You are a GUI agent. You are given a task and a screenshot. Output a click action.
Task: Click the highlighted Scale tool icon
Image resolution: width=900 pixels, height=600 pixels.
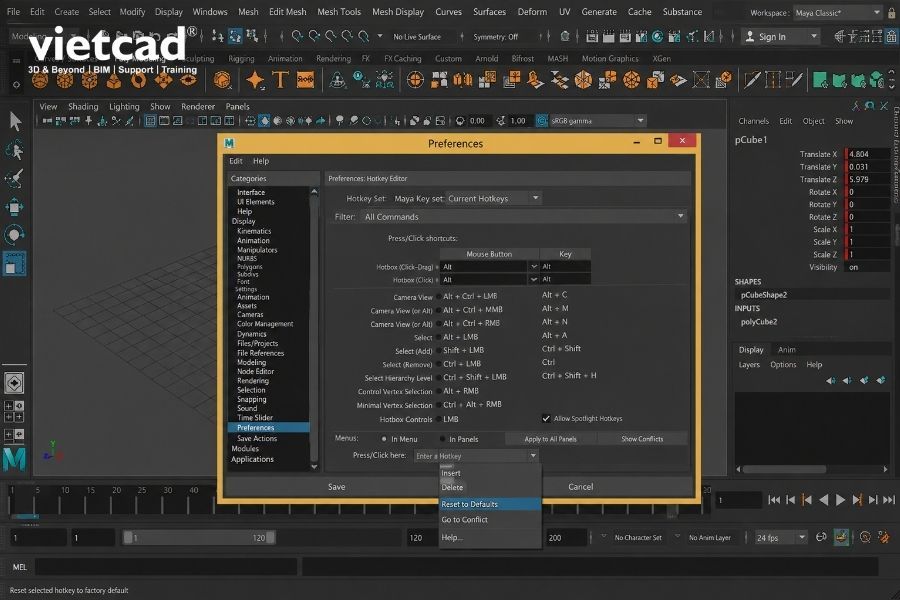point(14,264)
